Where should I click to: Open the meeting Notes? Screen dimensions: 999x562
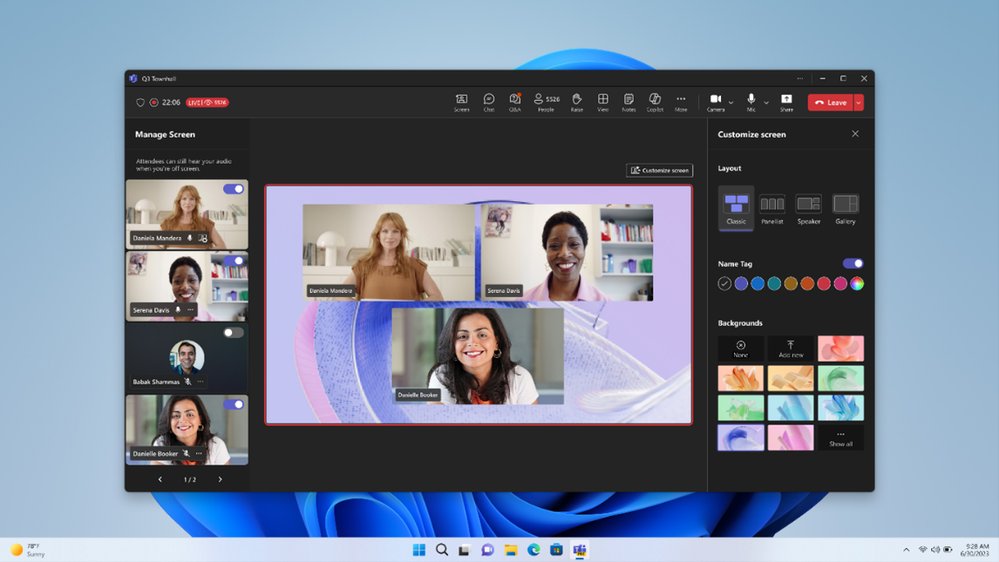[628, 101]
